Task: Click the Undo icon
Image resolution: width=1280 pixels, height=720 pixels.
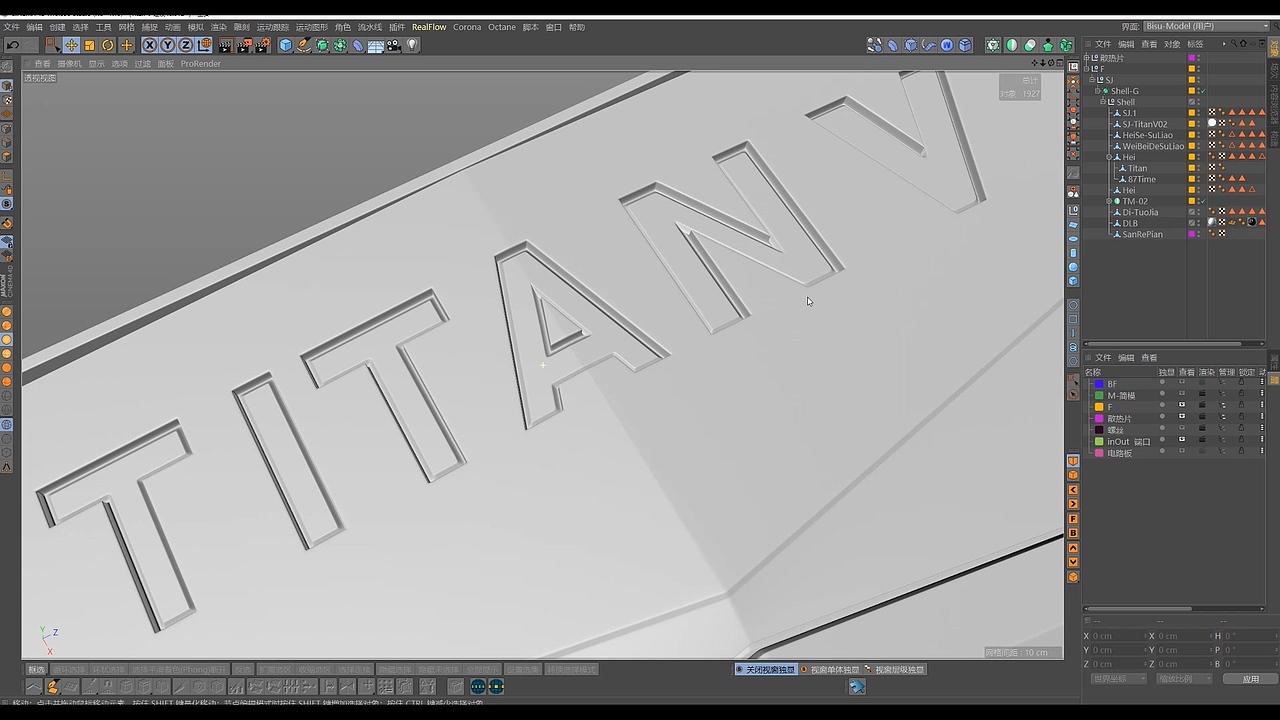Action: 13,45
